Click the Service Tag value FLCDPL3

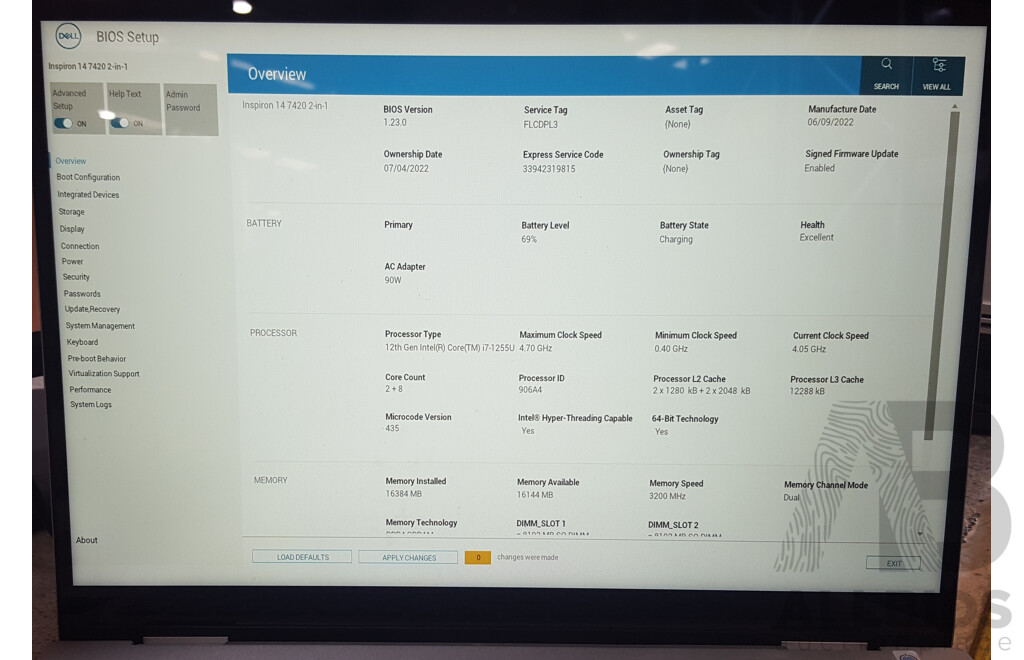(x=540, y=124)
